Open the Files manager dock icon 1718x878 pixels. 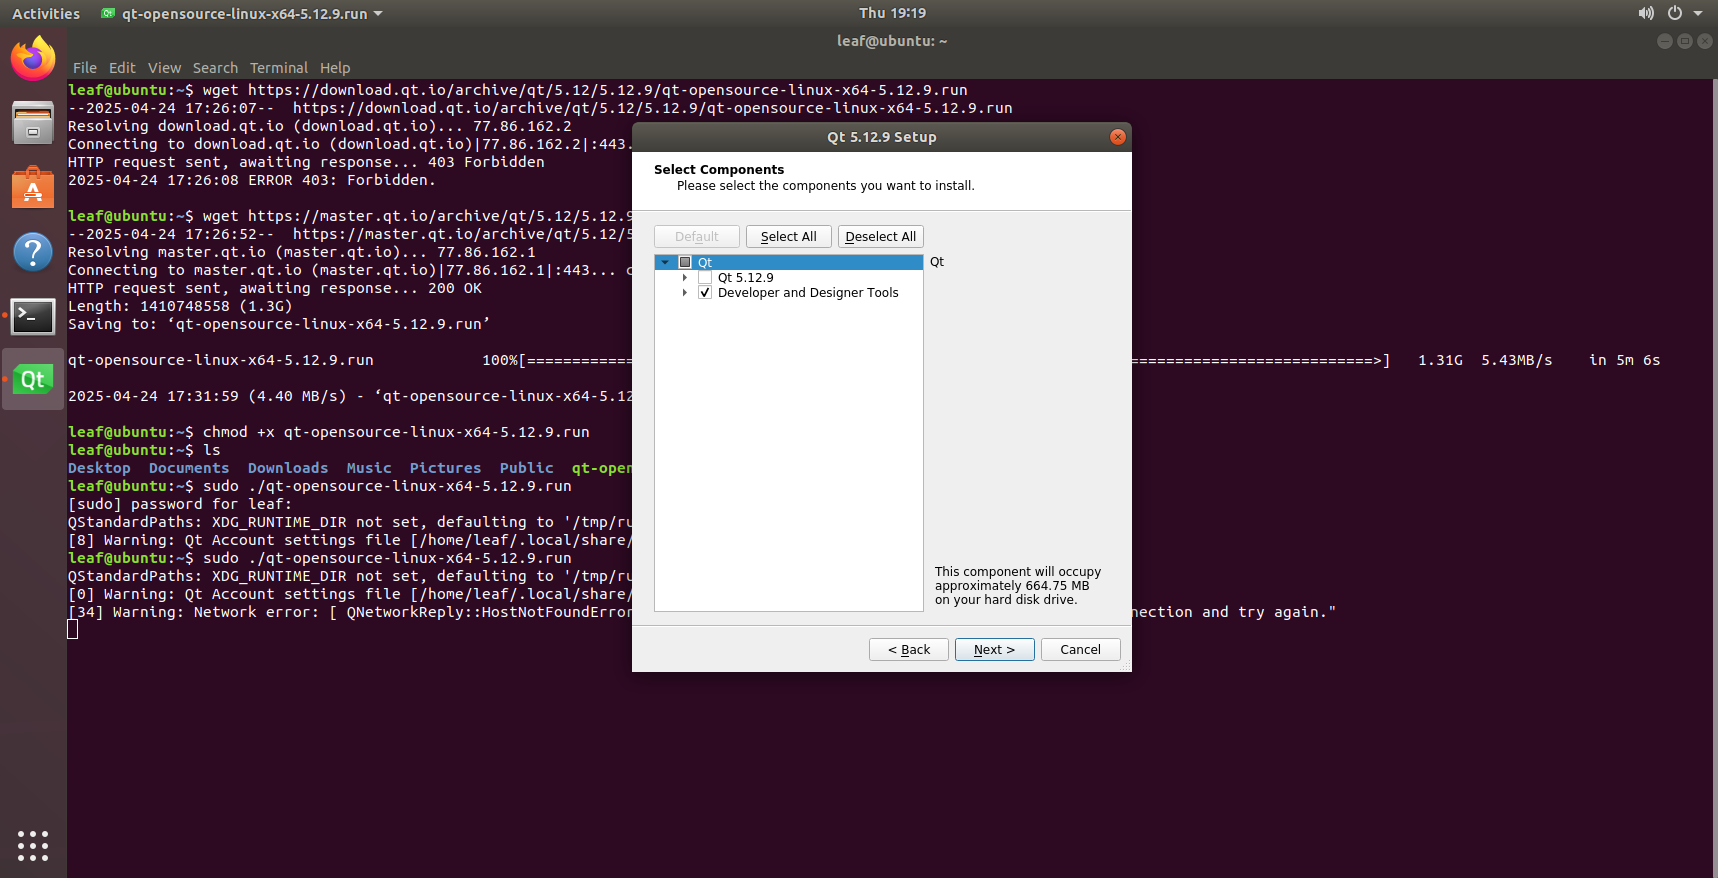click(33, 123)
